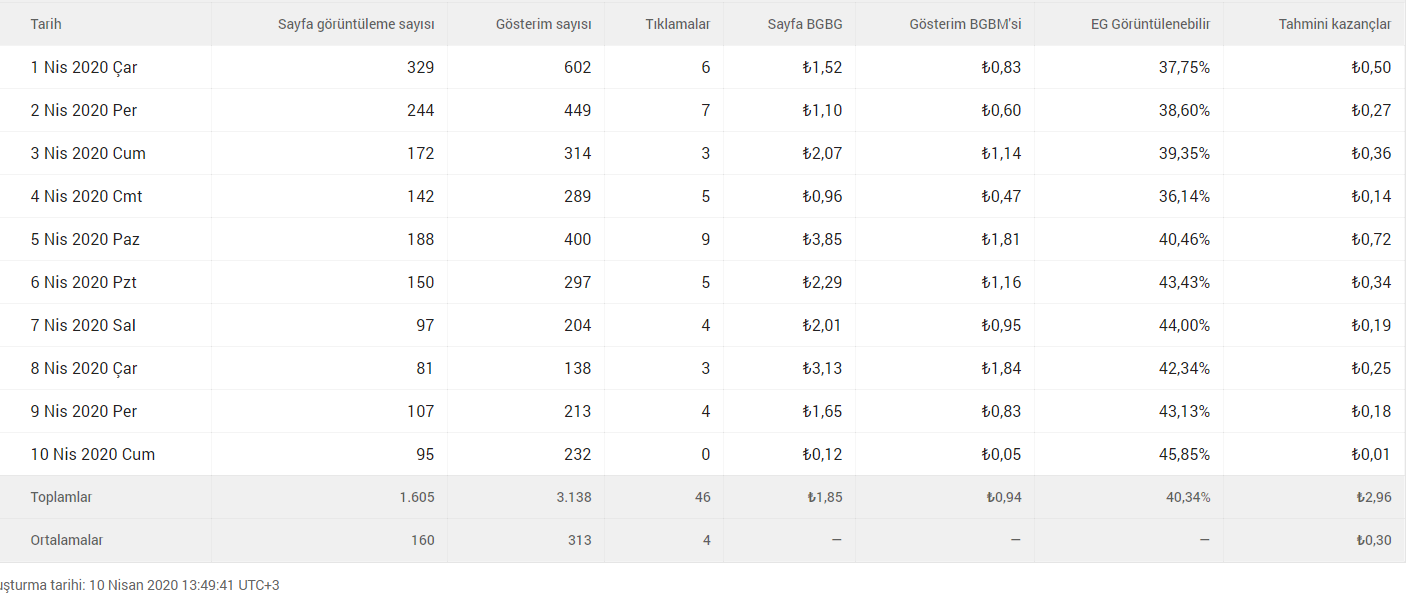This screenshot has height=614, width=1418.
Task: Select the 1 Nis 2020 Çar row
Action: click(x=703, y=67)
